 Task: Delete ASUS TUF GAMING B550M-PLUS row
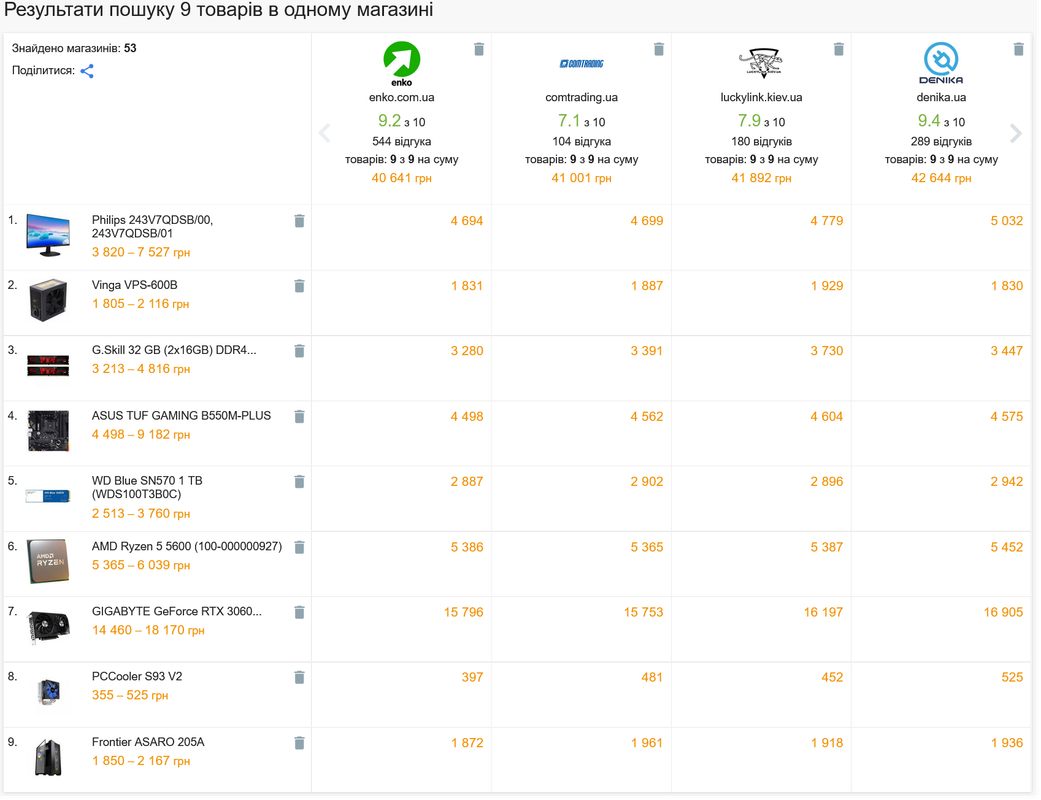click(x=299, y=417)
